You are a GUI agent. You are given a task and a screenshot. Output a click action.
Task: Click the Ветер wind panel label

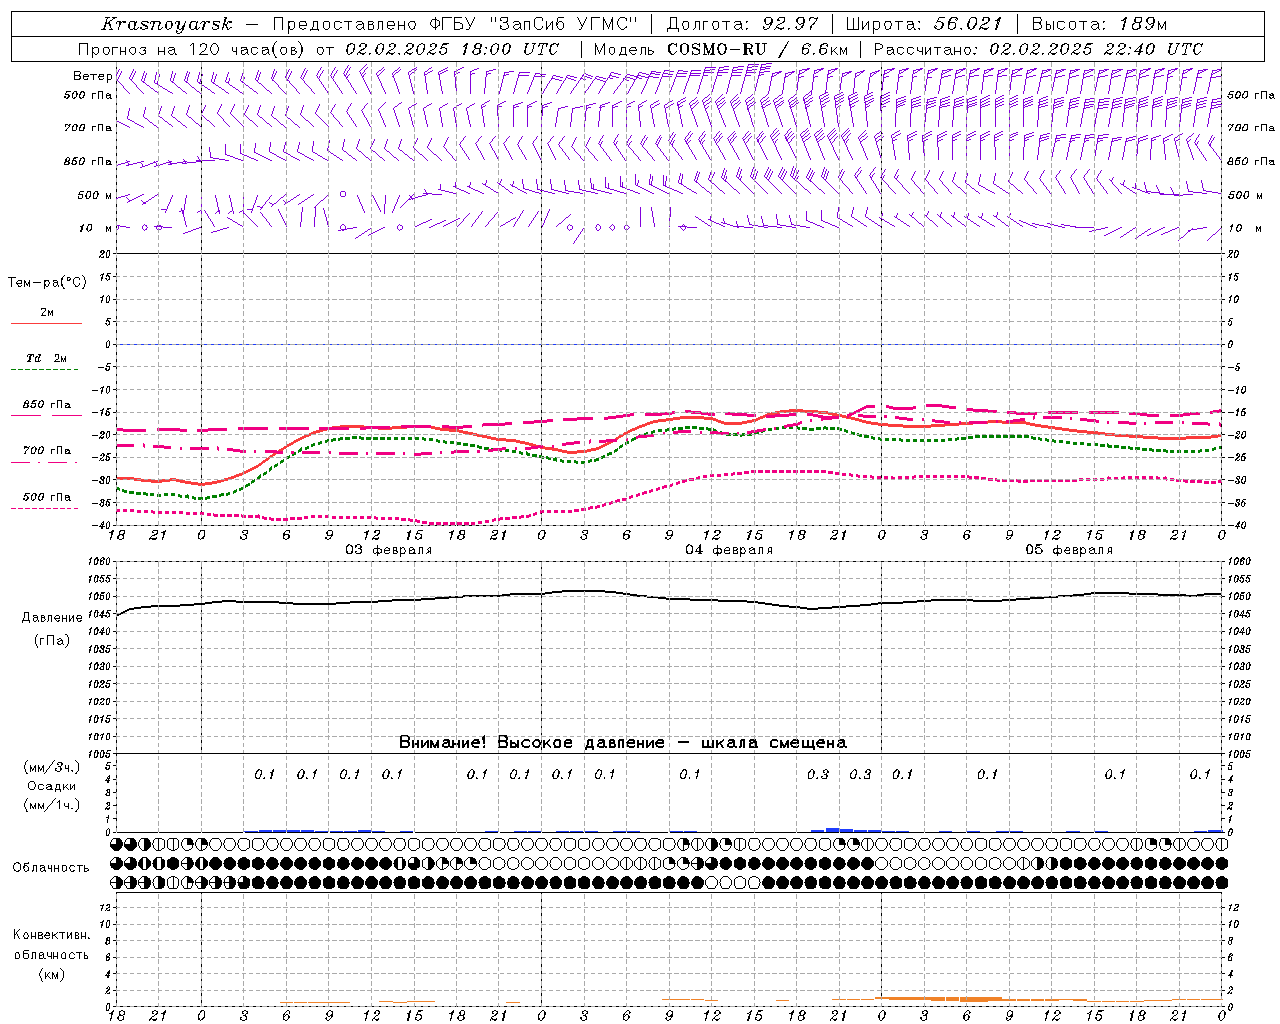point(92,76)
